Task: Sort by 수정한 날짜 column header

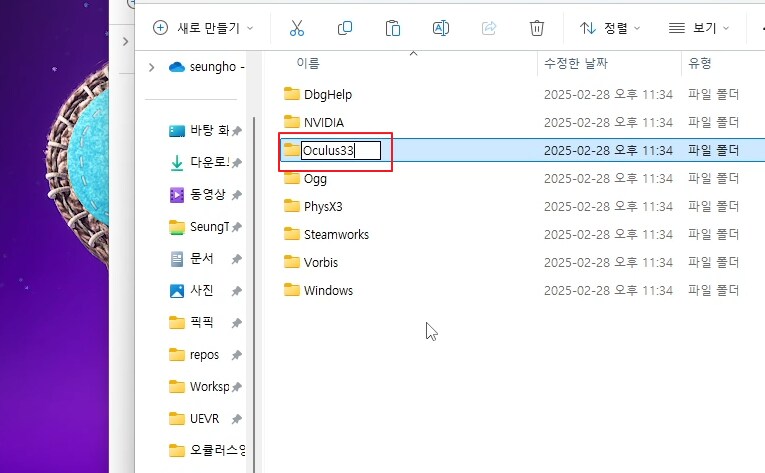Action: pyautogui.click(x=576, y=63)
